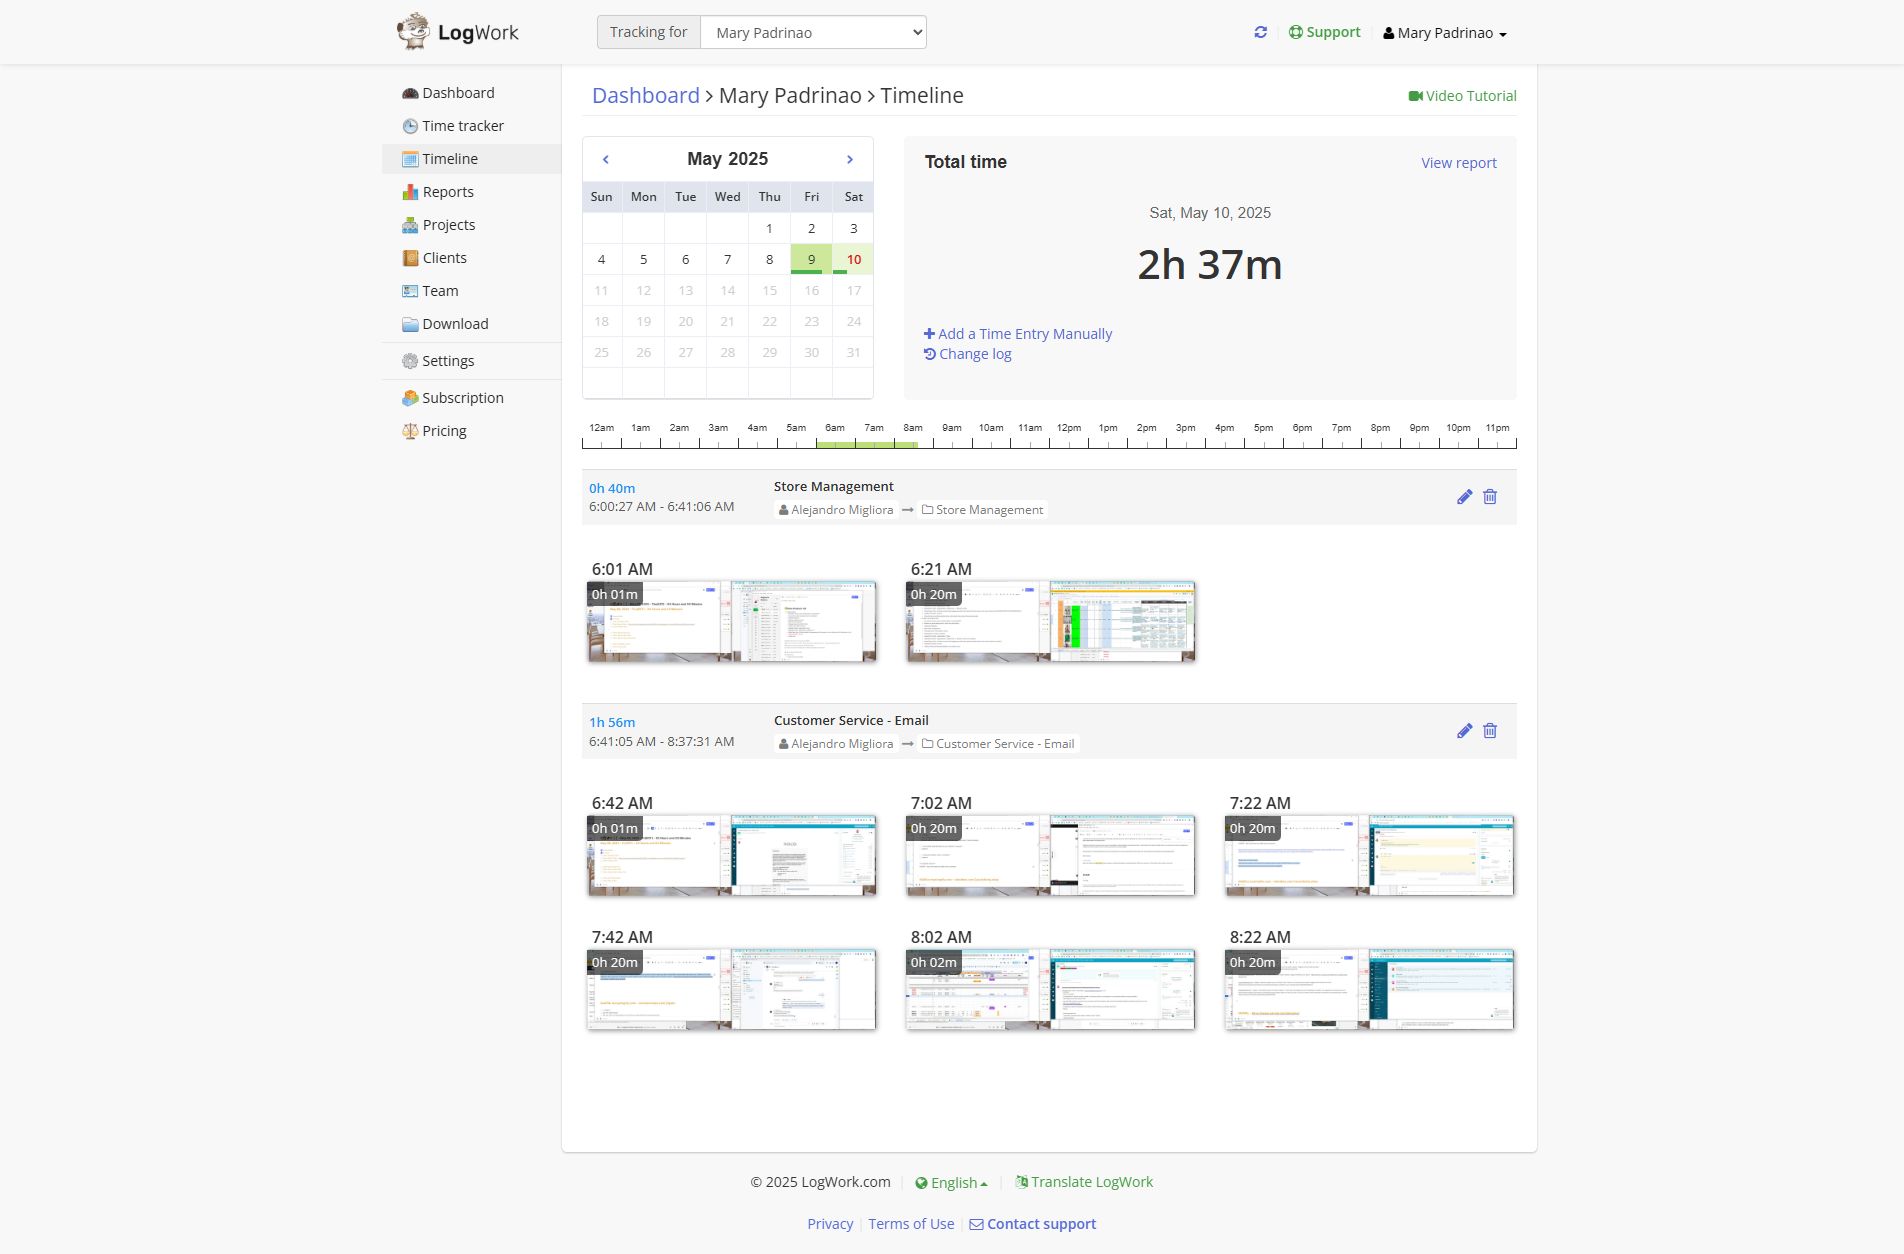Select May 2 in the calendar
The height and width of the screenshot is (1254, 1904).
[811, 228]
